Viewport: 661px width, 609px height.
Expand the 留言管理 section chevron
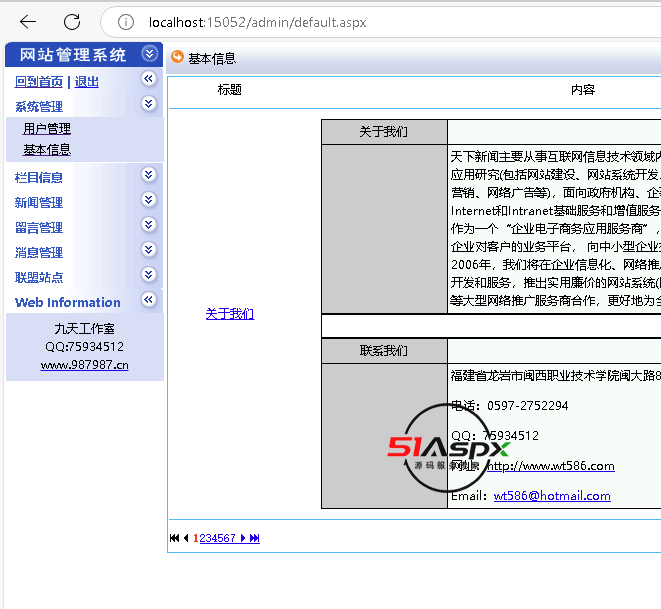point(149,225)
